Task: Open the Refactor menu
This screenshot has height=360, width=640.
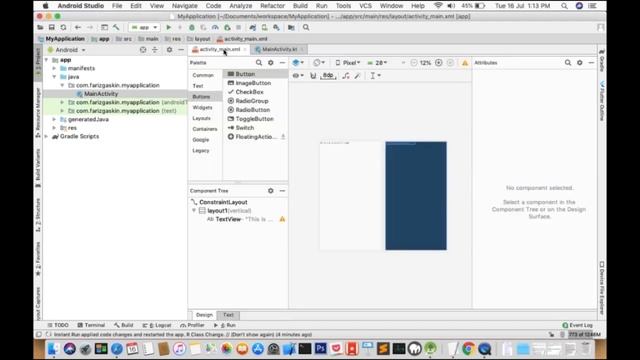Action: coord(272,6)
